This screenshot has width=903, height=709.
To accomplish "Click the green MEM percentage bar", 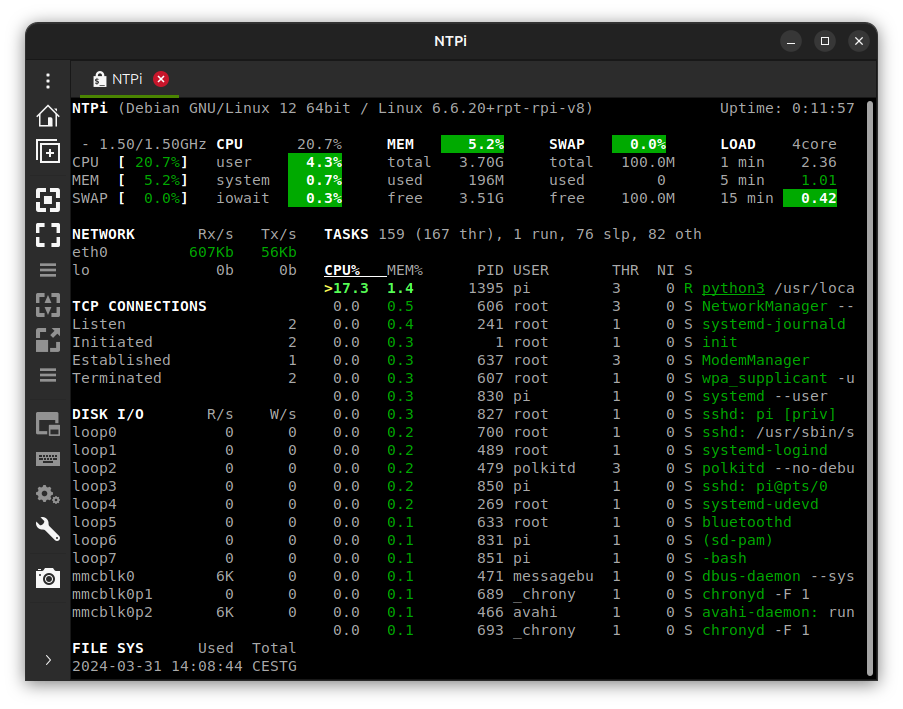I will coord(471,144).
